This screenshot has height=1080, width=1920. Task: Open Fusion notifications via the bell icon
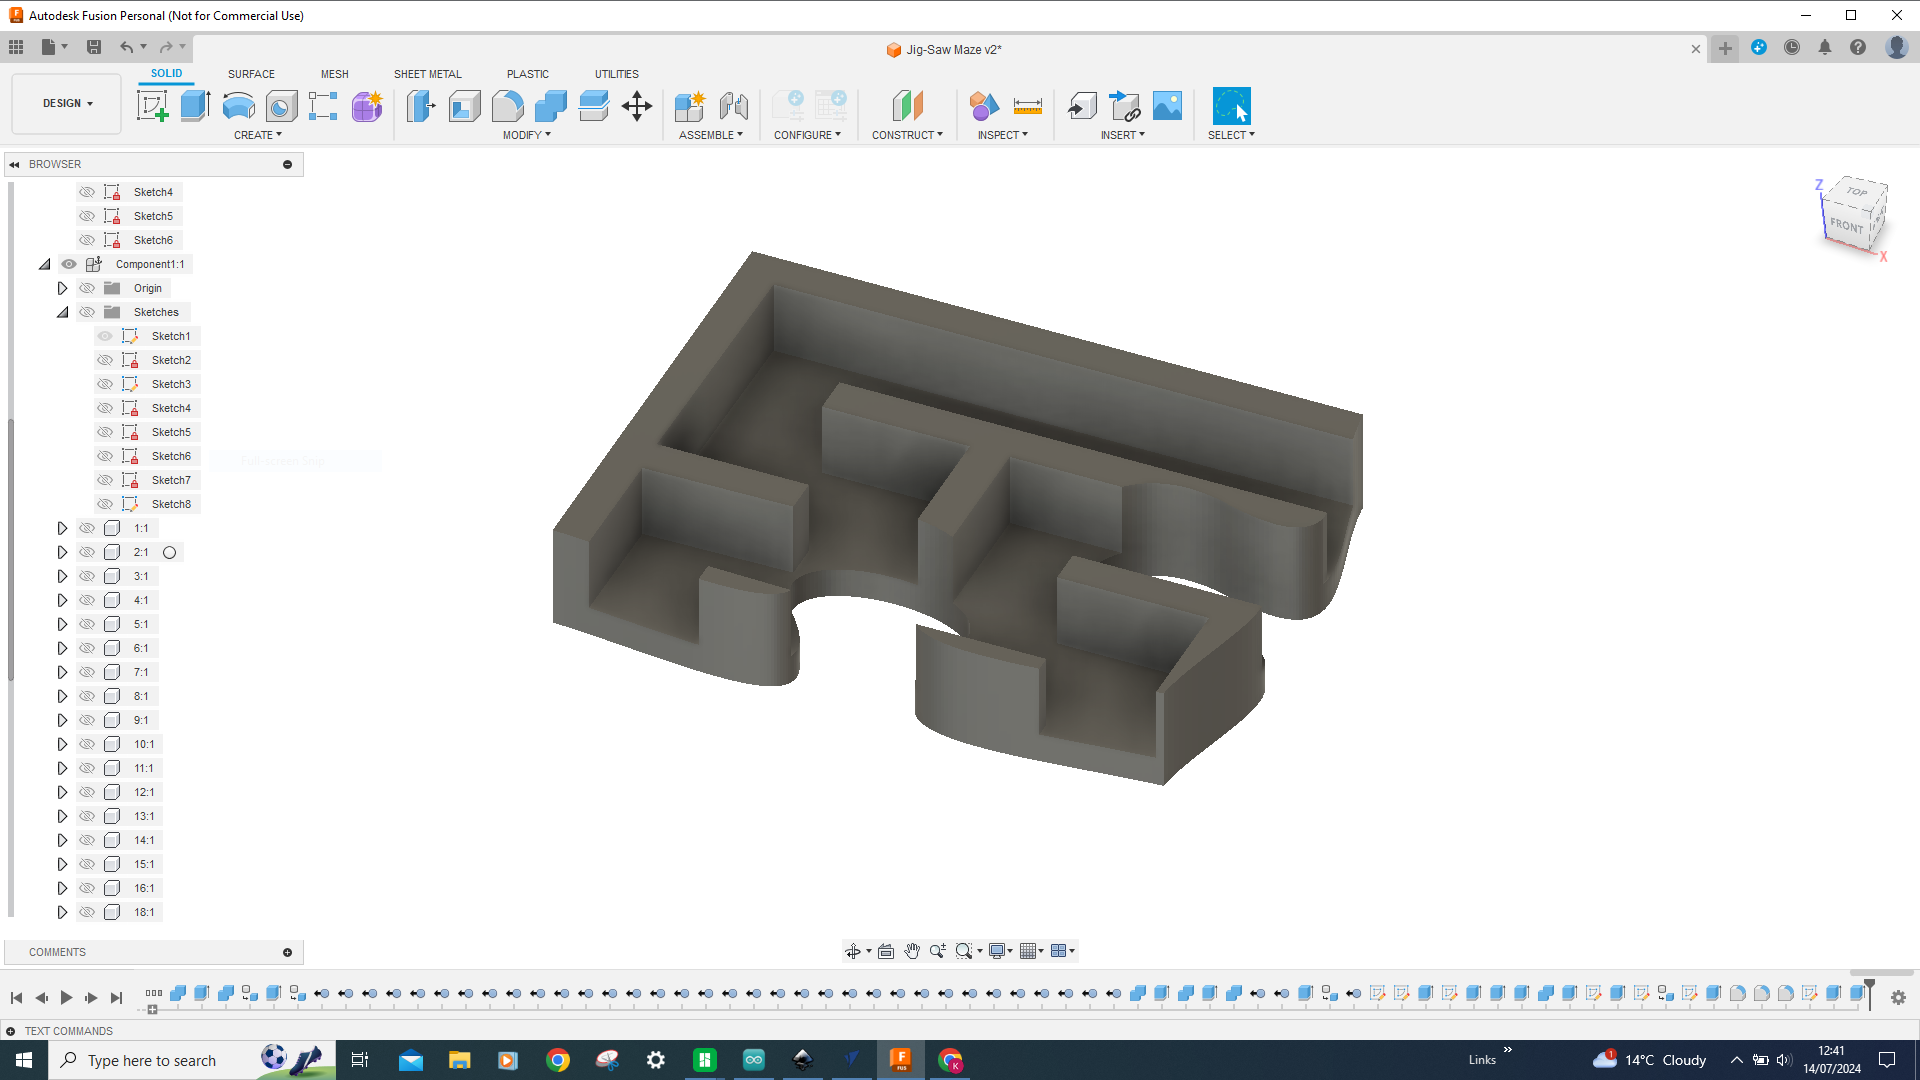[1826, 47]
